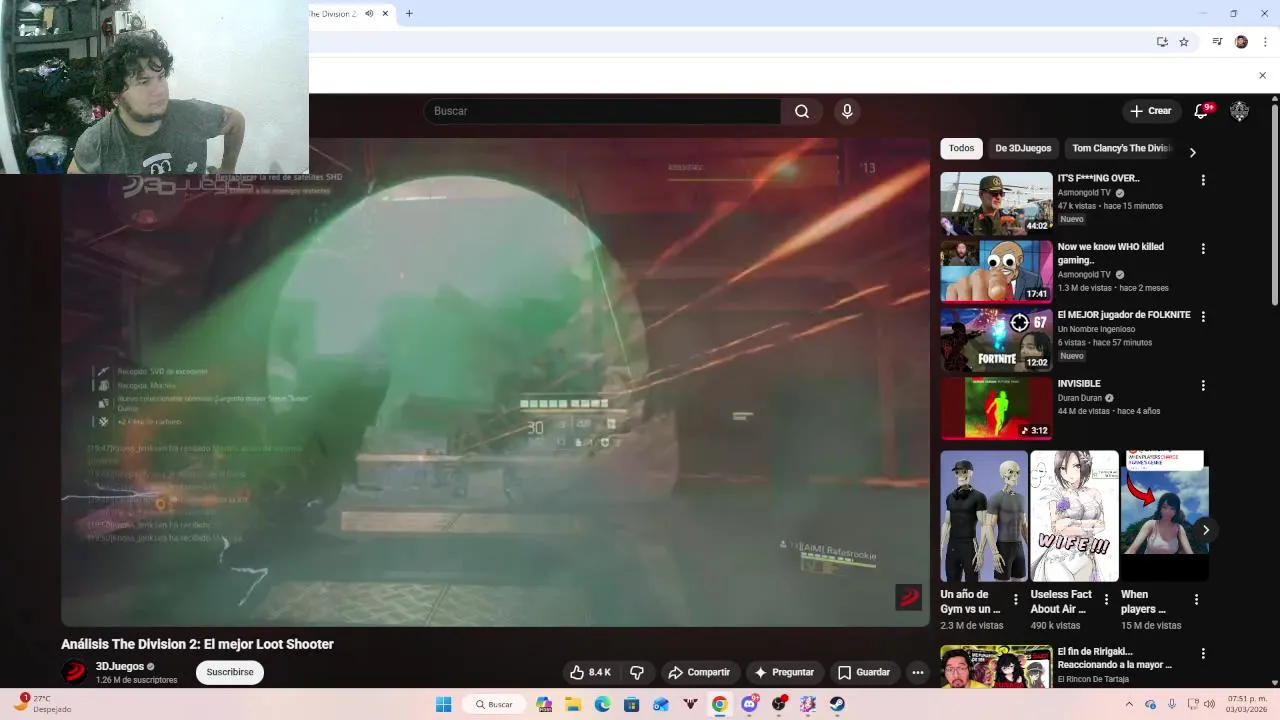Open options for Useless Fact short
1280x720 pixels.
point(1106,600)
